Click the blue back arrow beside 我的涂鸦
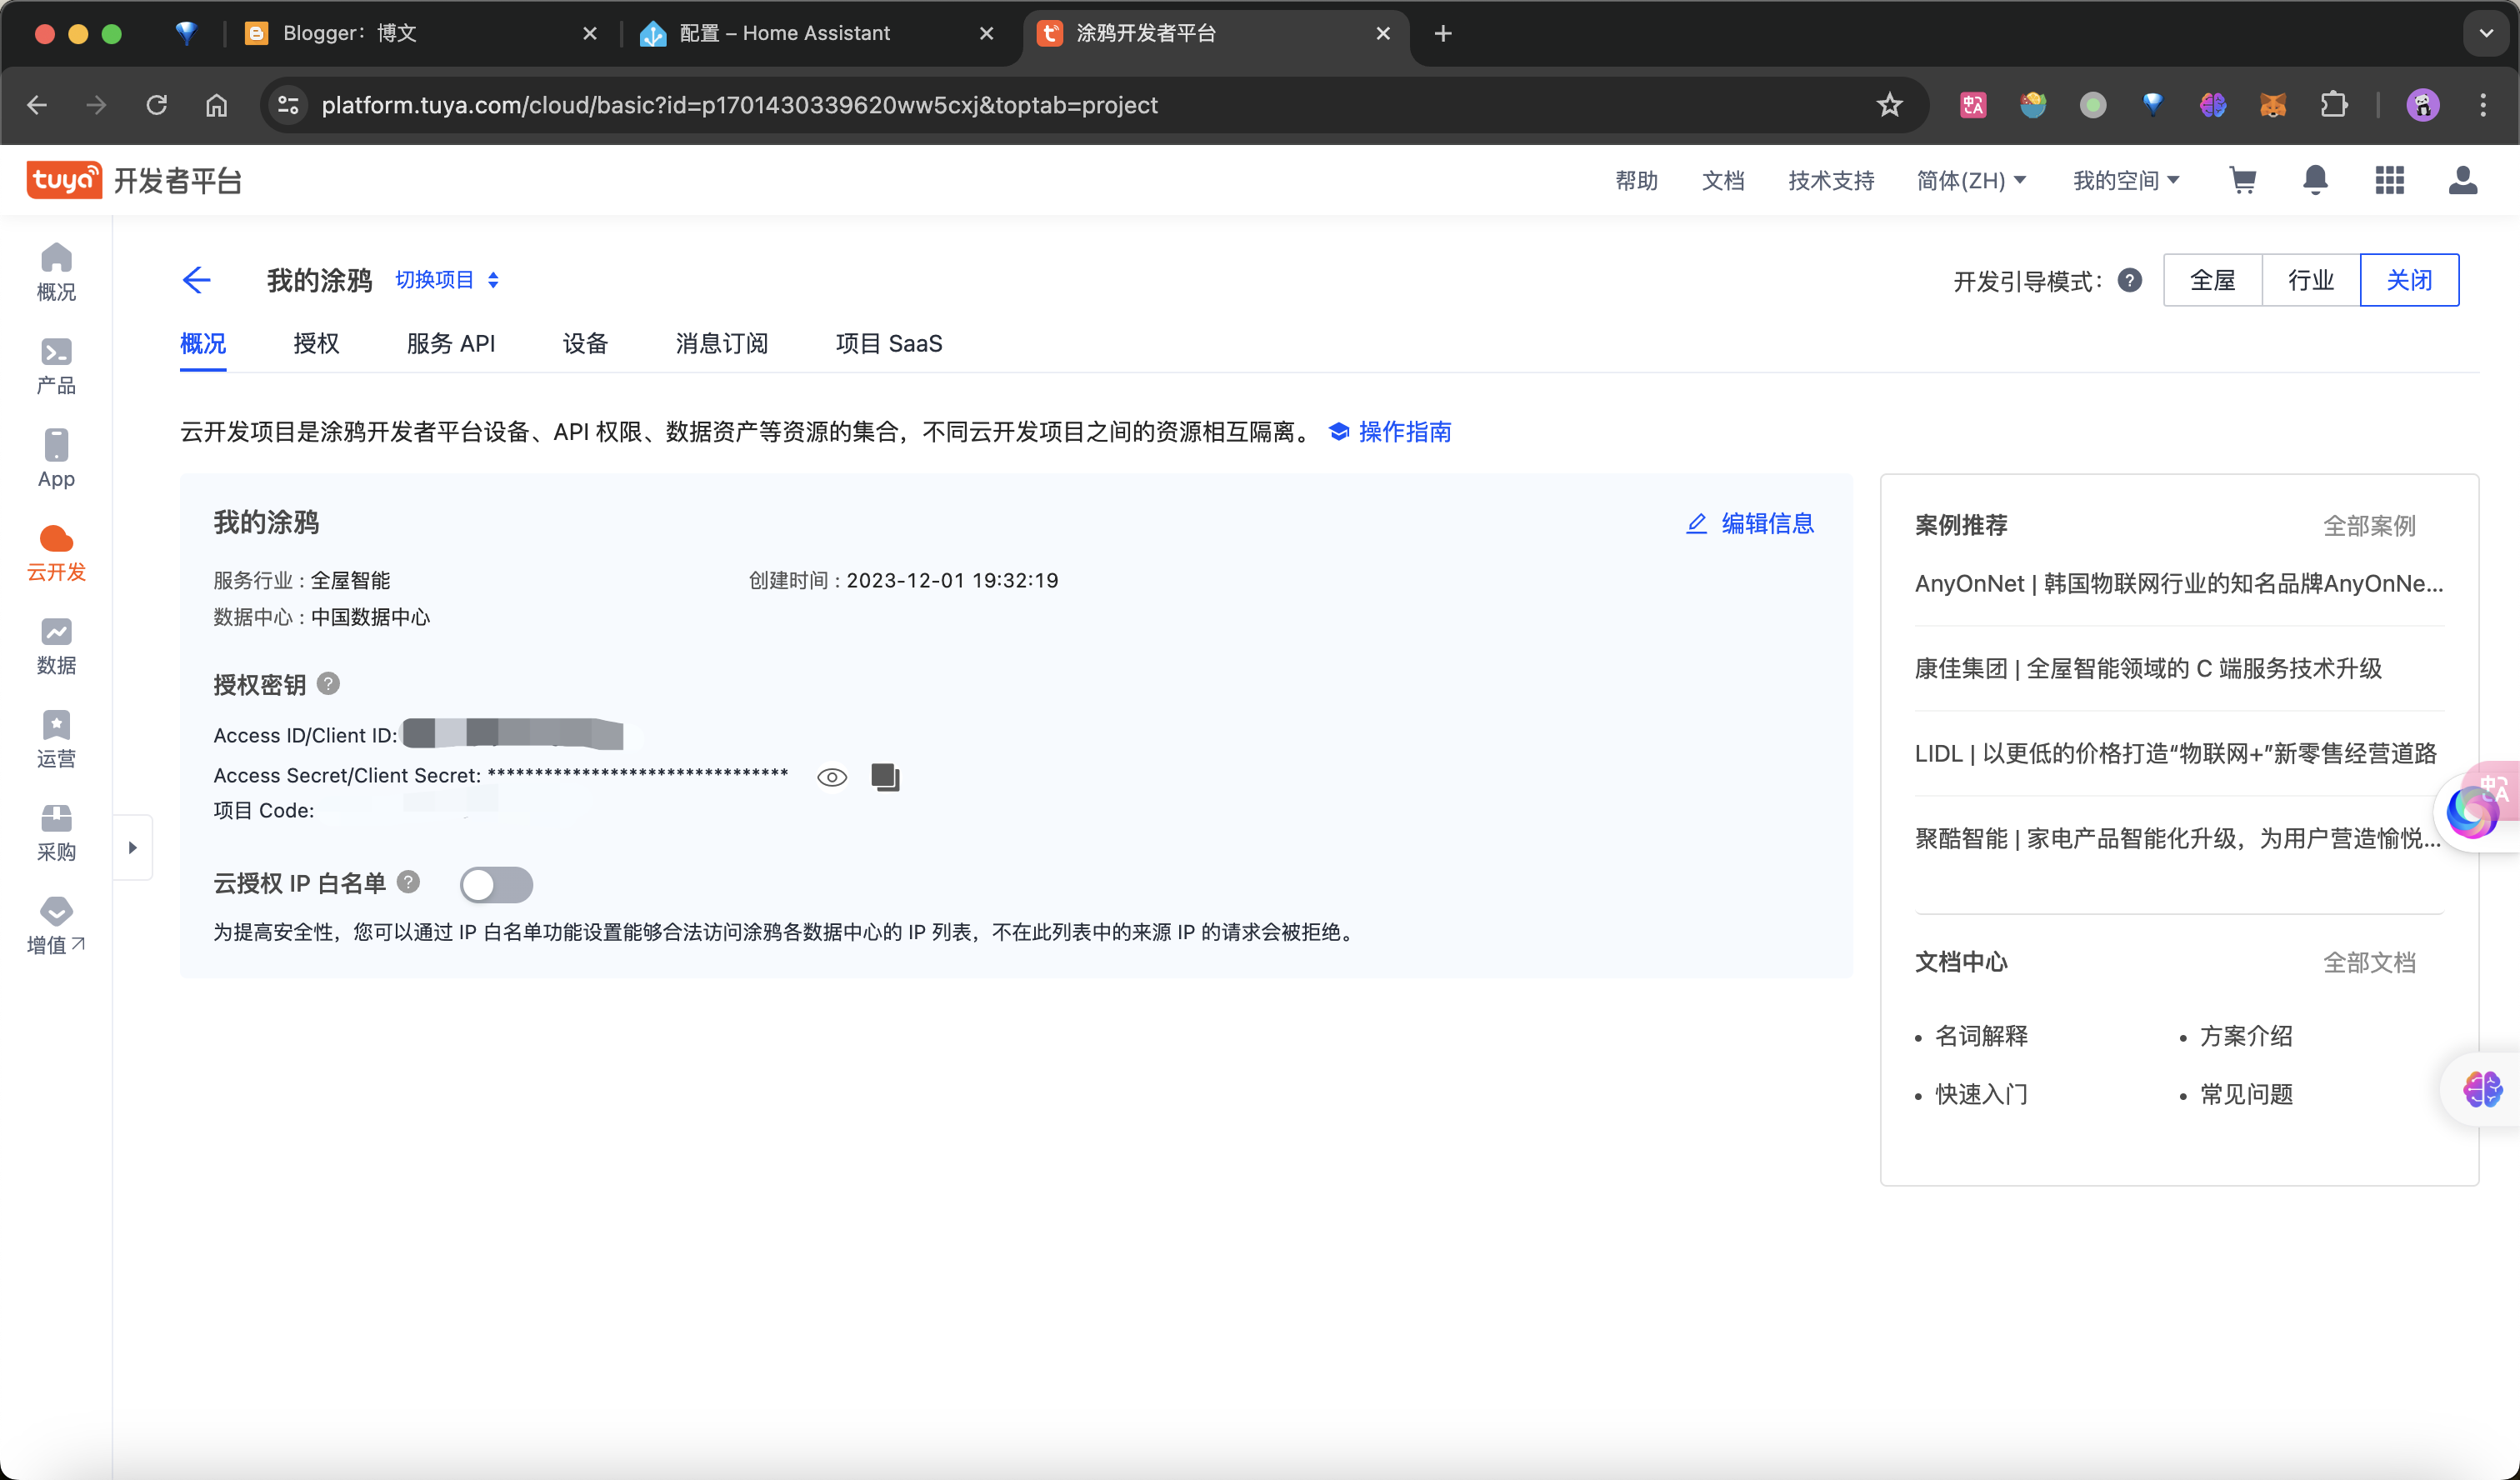The width and height of the screenshot is (2520, 1480). [x=197, y=280]
